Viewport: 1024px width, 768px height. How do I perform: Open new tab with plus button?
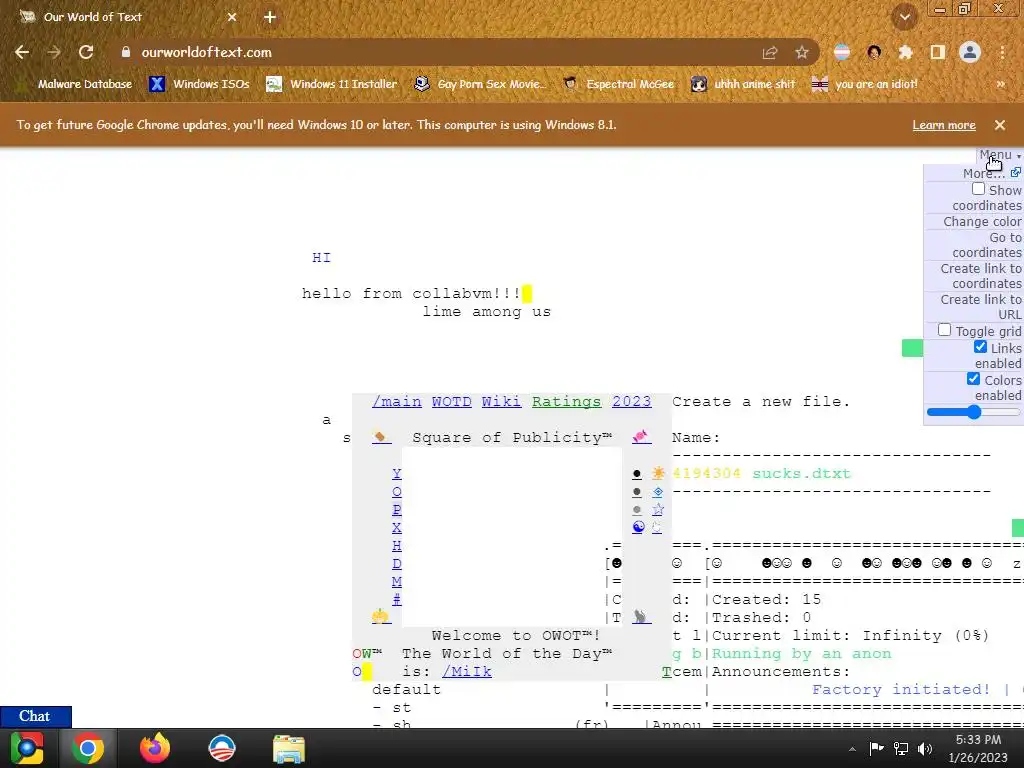tap(270, 17)
